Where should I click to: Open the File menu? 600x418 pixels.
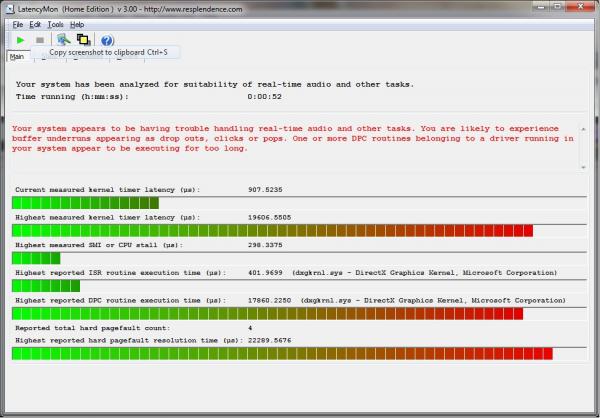coord(17,24)
